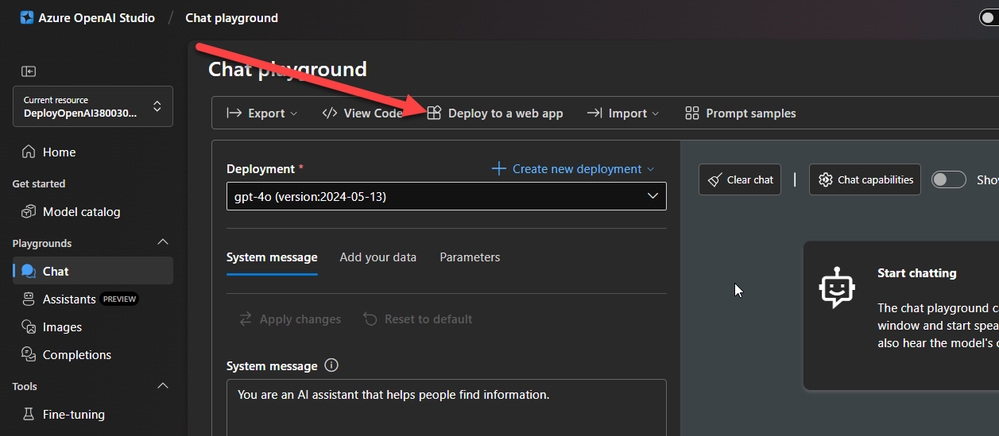Switch to the Parameters tab
The image size is (999, 436).
tap(470, 258)
